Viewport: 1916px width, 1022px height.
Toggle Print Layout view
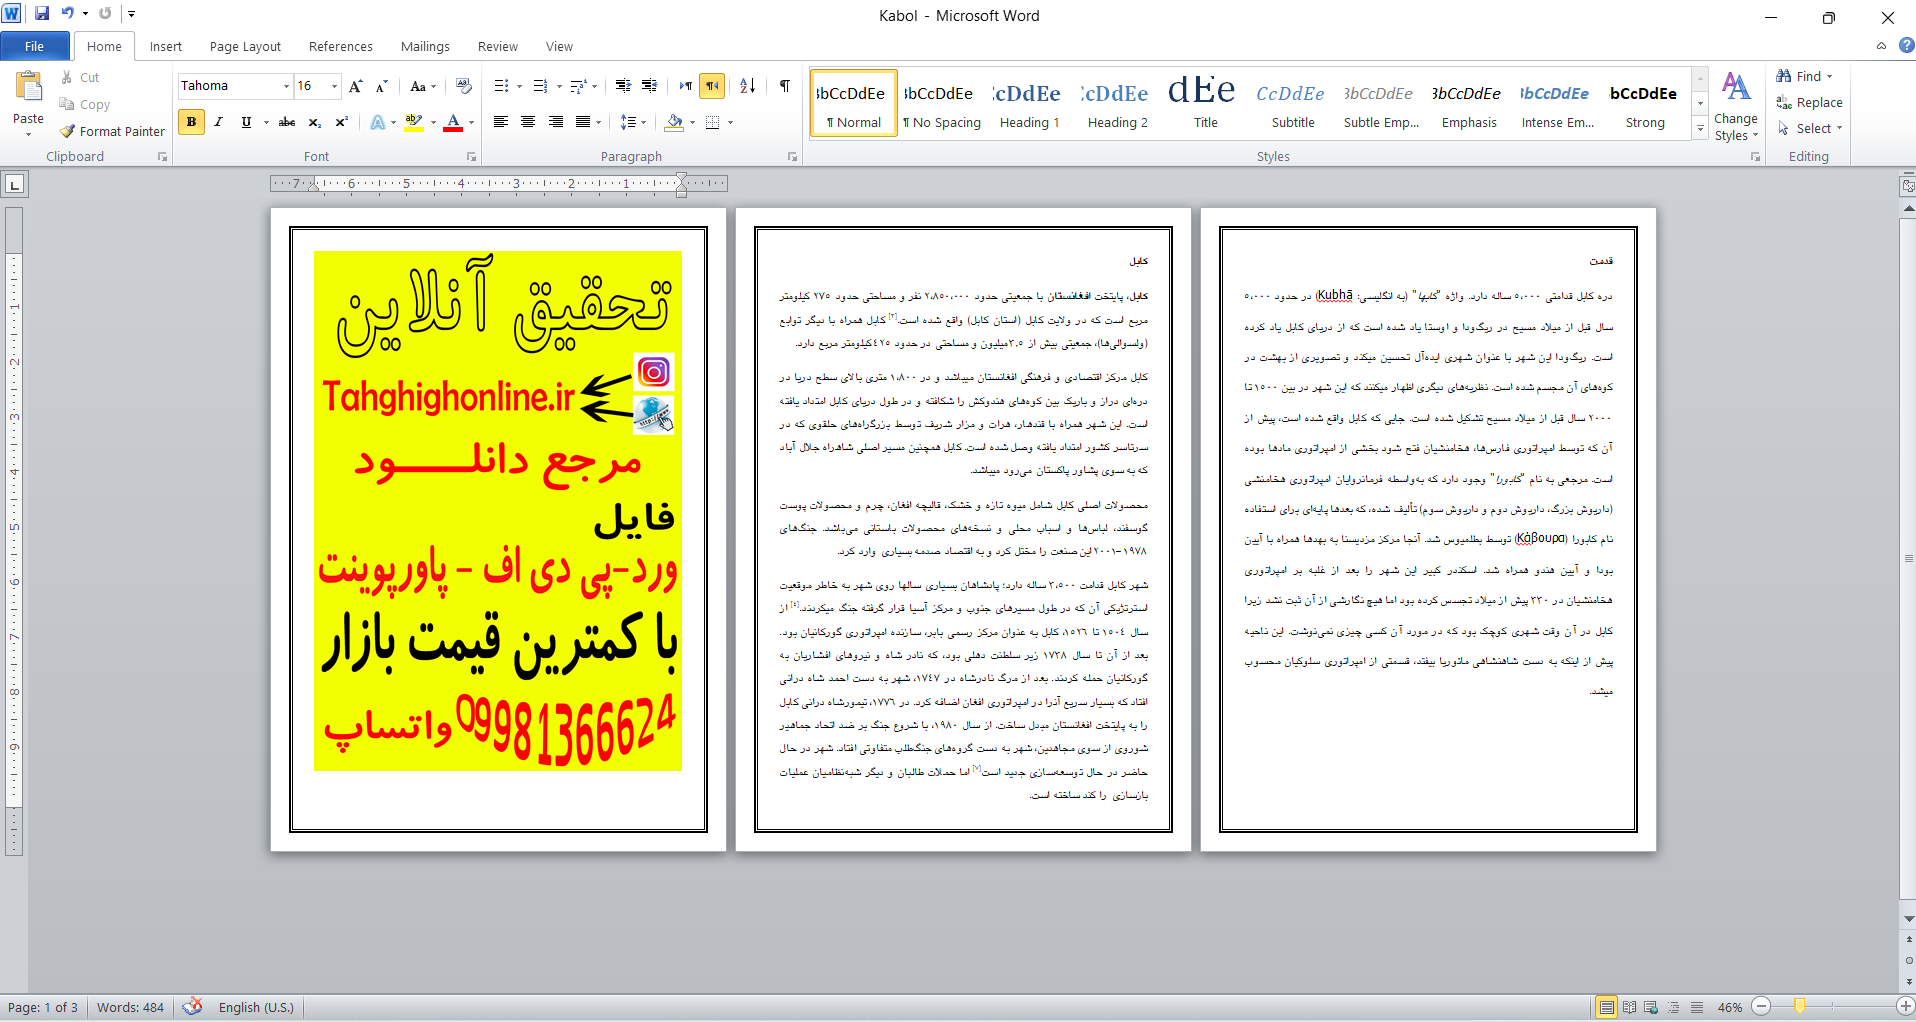1606,1007
